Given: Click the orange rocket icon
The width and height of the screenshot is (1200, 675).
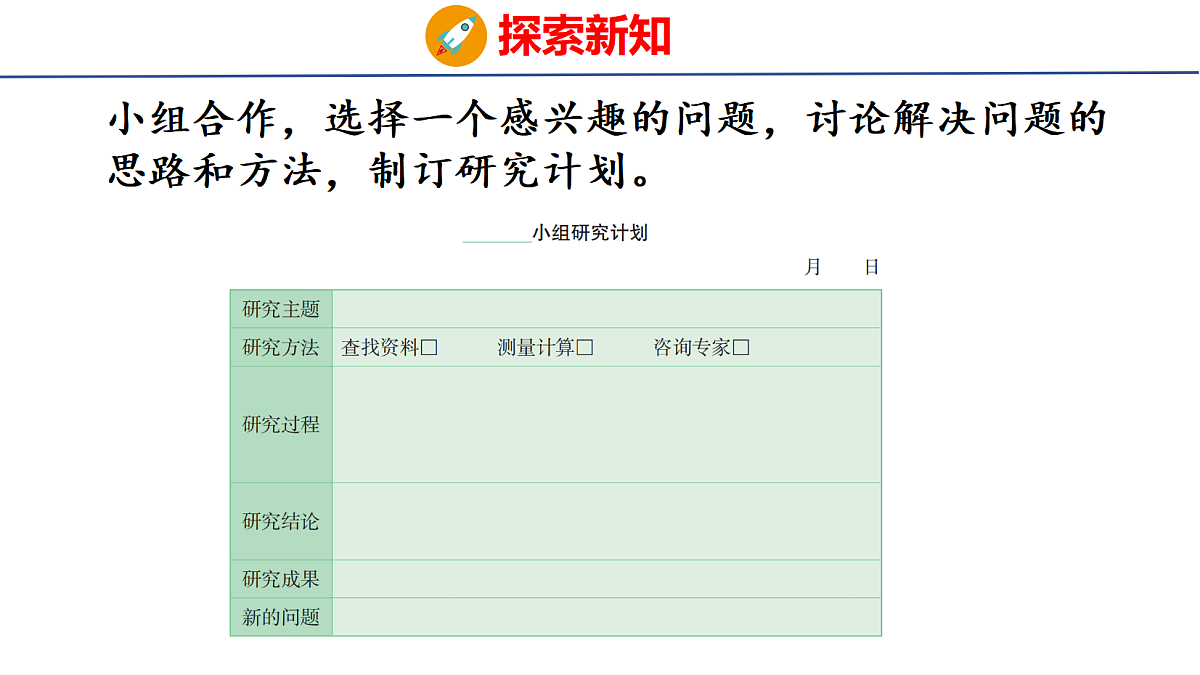Looking at the screenshot, I should pyautogui.click(x=457, y=36).
